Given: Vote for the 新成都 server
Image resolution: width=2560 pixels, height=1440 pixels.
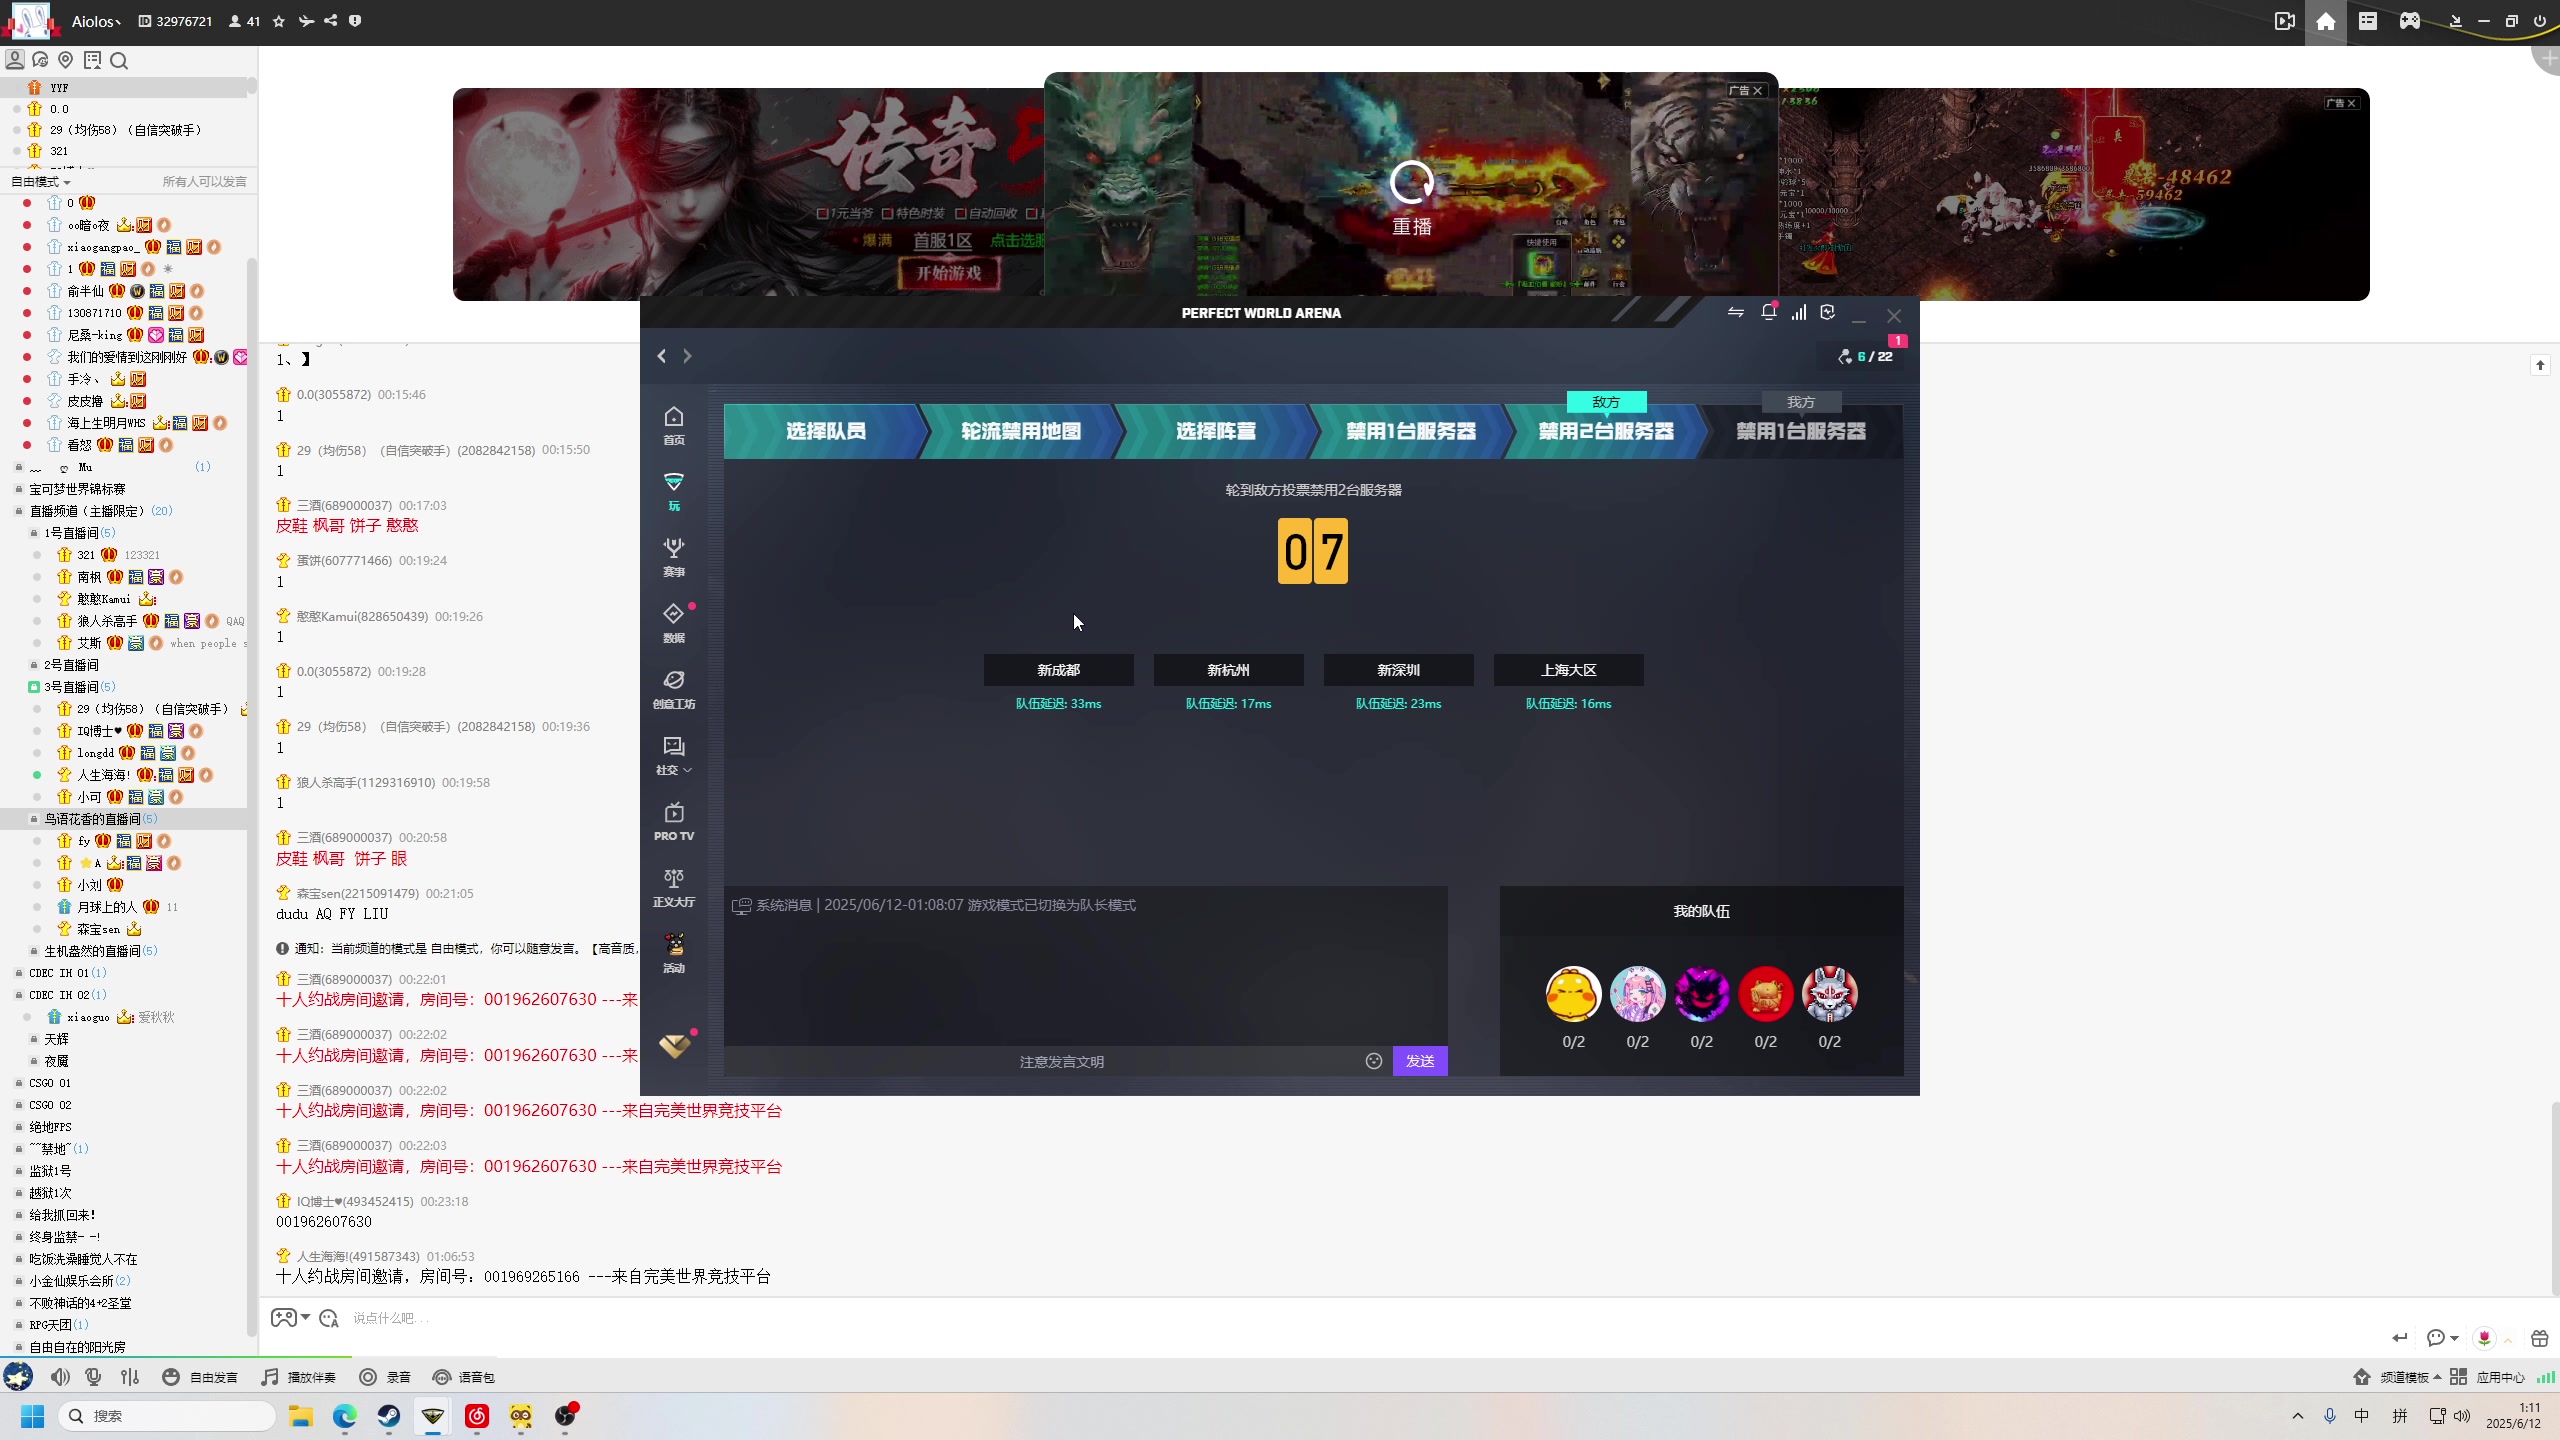Looking at the screenshot, I should (x=1059, y=670).
